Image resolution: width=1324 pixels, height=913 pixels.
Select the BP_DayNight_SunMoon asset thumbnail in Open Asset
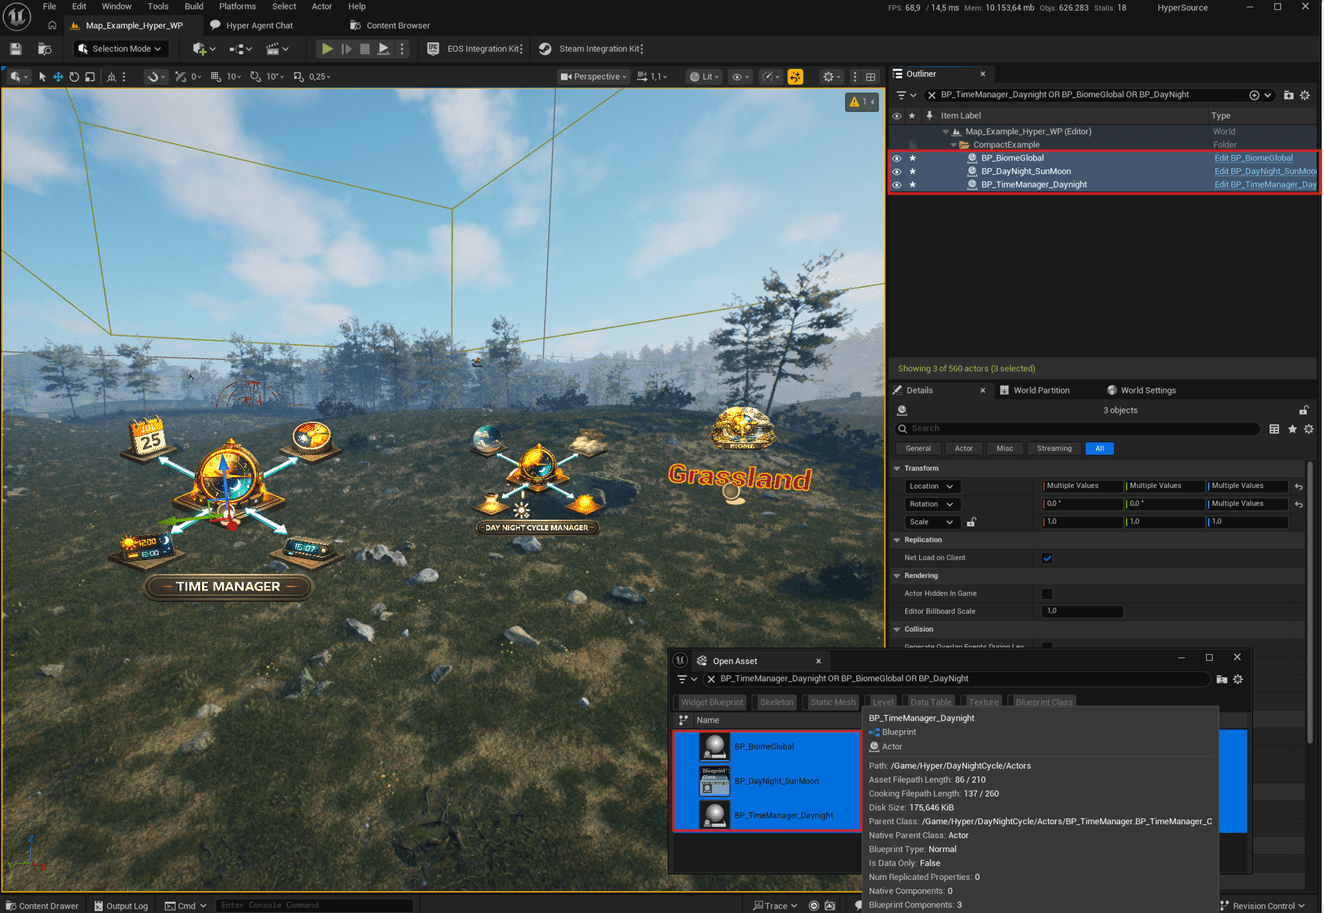(x=714, y=781)
